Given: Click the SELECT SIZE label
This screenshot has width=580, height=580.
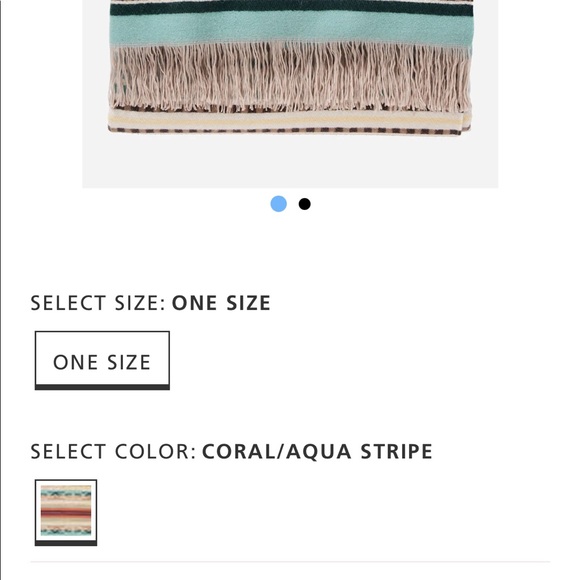Looking at the screenshot, I should [98, 303].
